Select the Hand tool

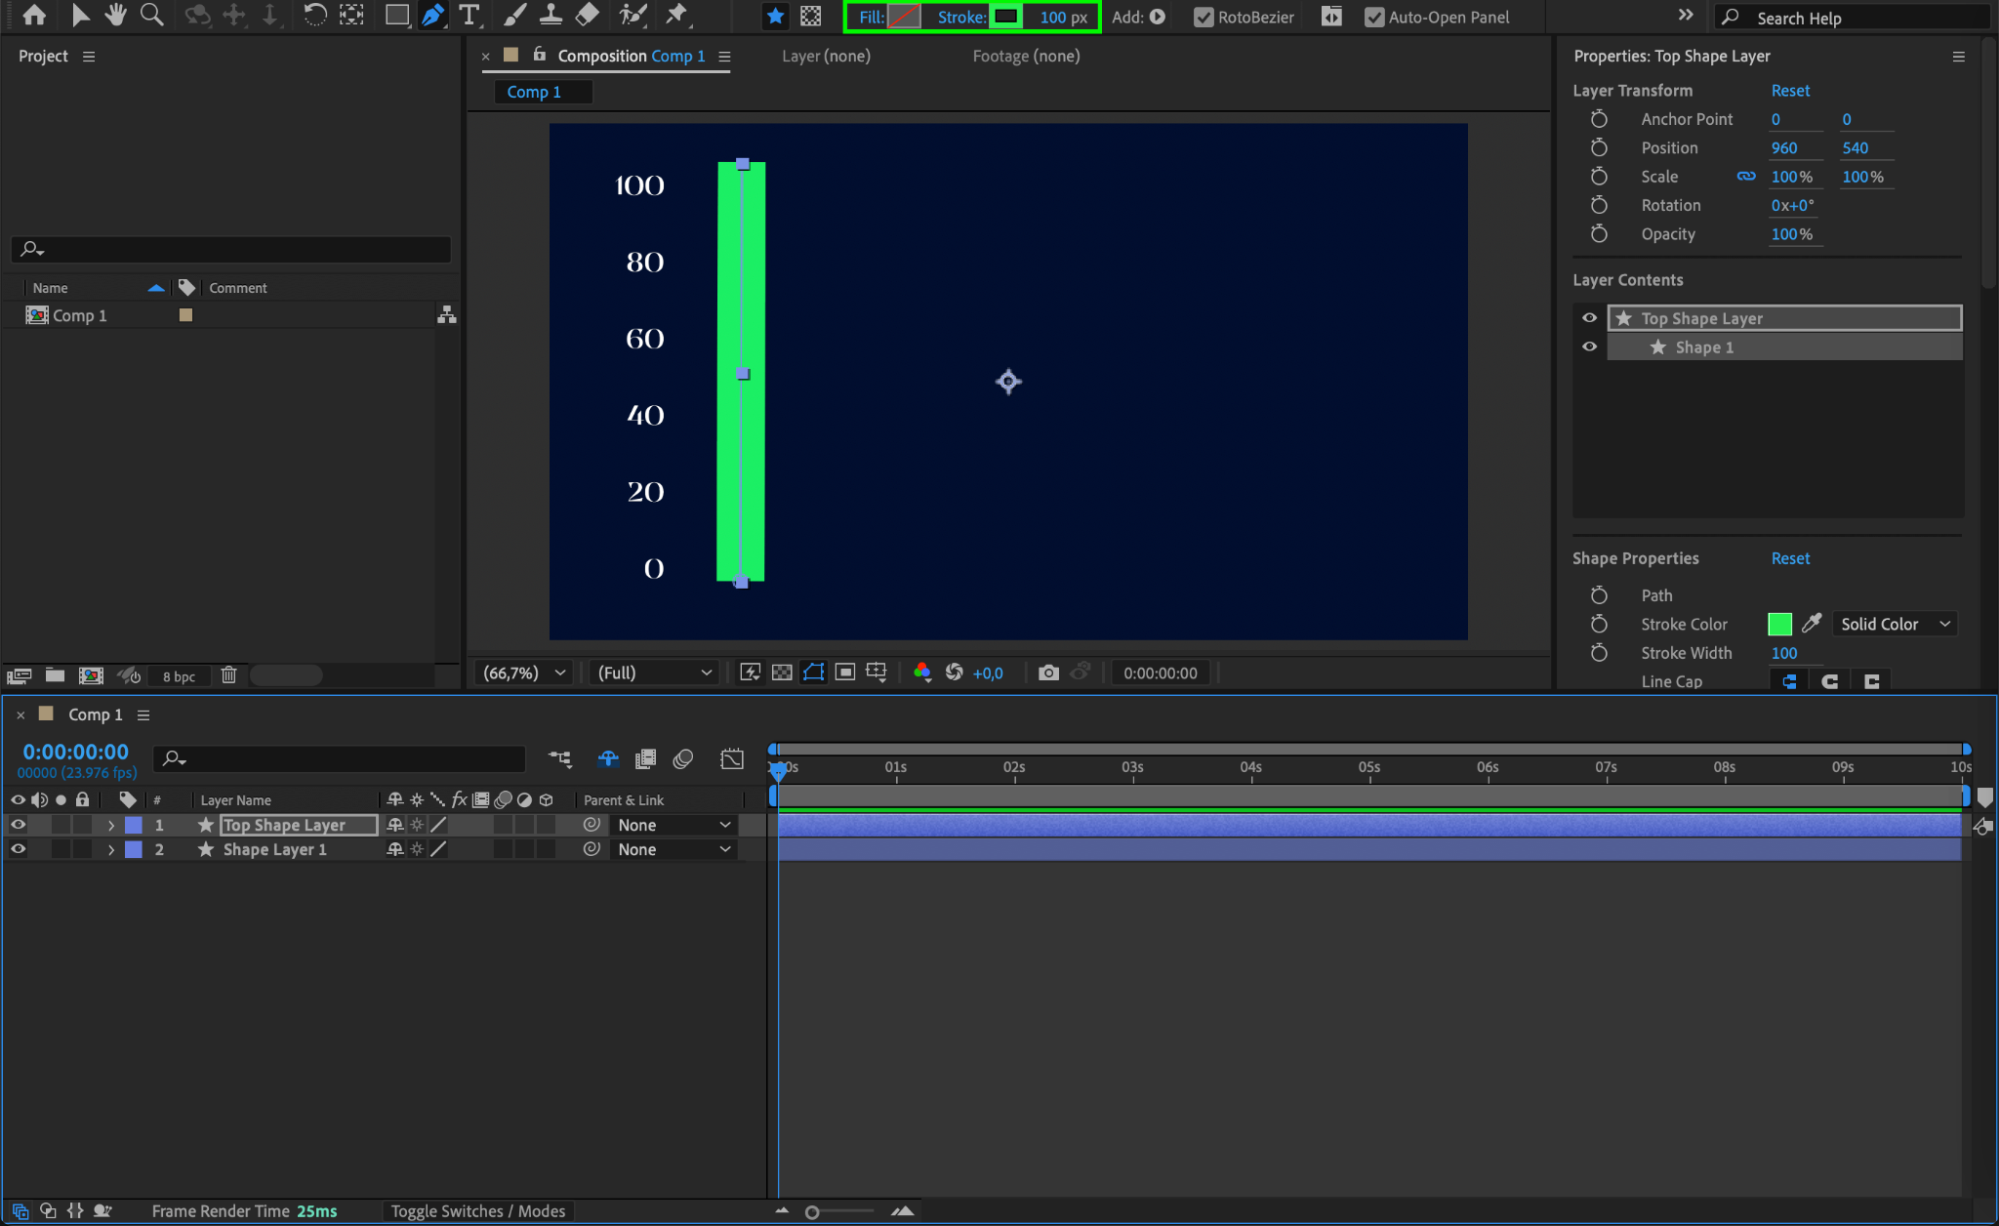tap(116, 15)
